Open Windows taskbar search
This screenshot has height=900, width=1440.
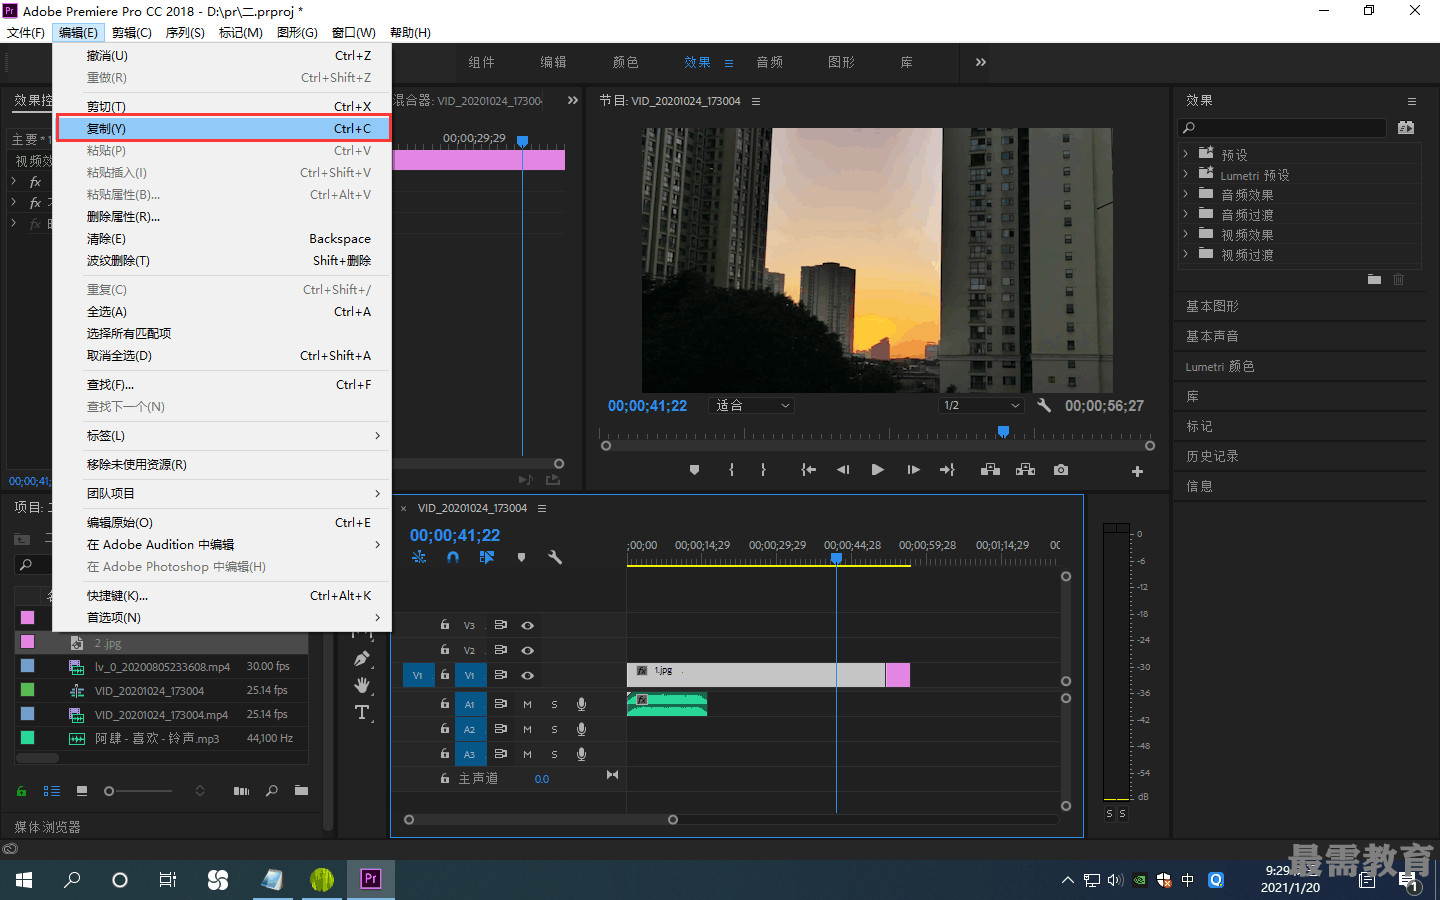point(72,880)
